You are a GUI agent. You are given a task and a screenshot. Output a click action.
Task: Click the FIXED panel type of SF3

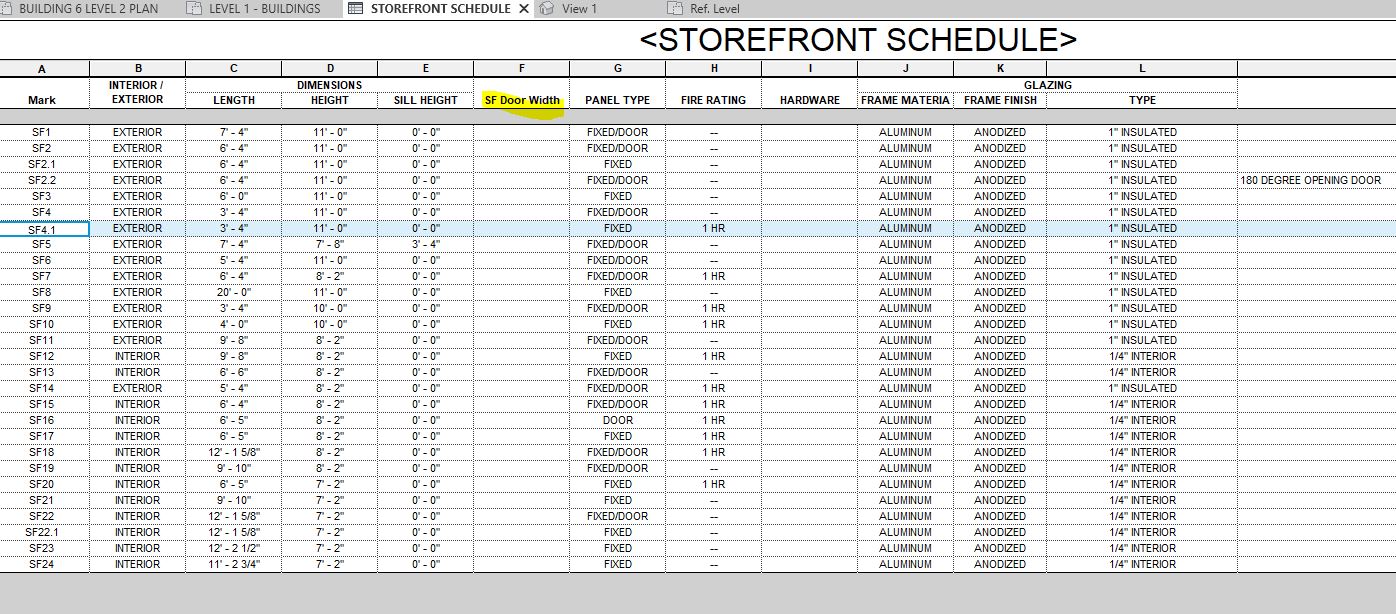(x=617, y=196)
